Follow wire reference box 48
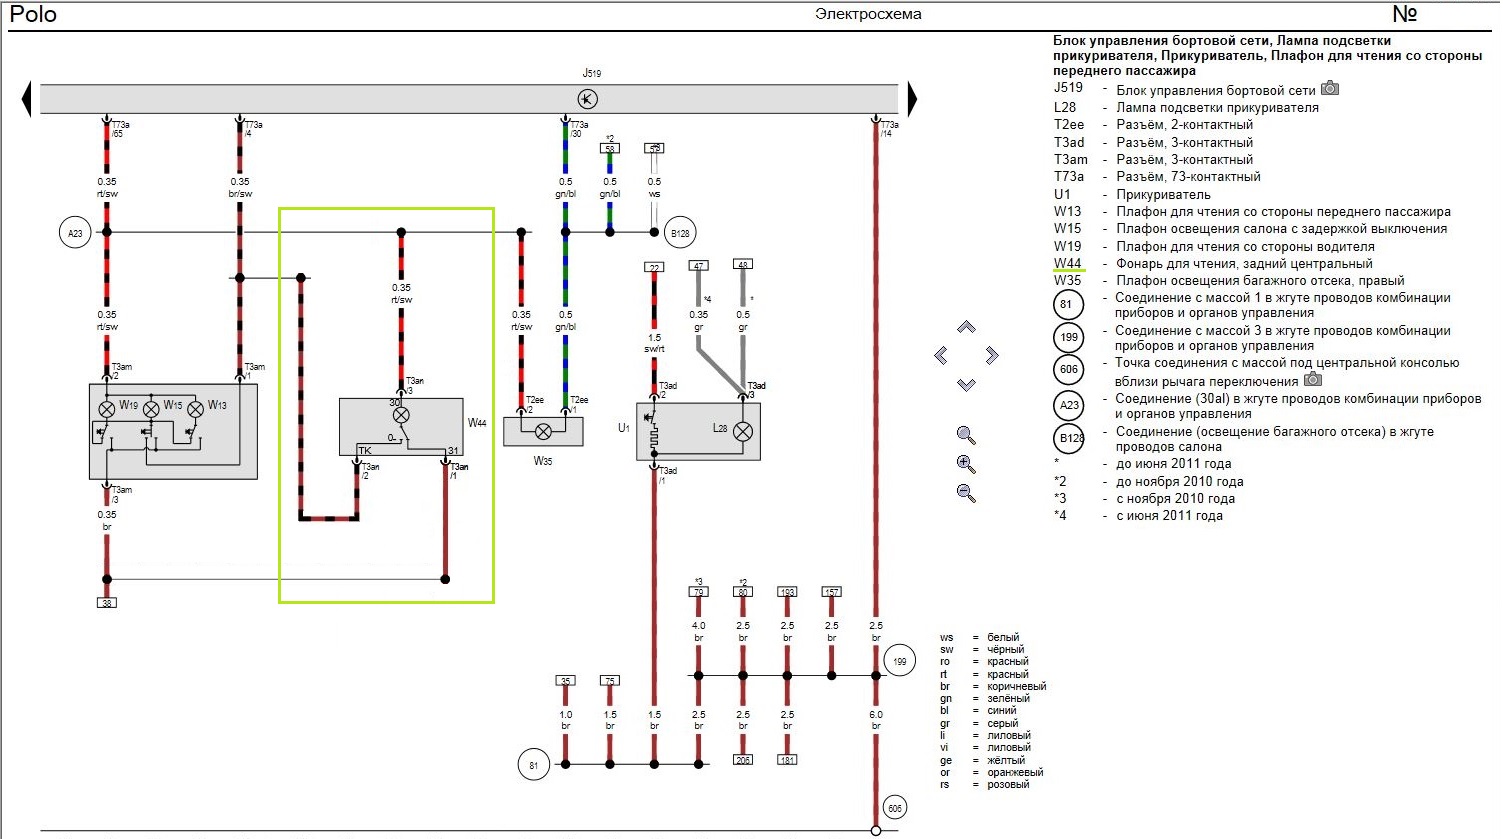 point(743,265)
